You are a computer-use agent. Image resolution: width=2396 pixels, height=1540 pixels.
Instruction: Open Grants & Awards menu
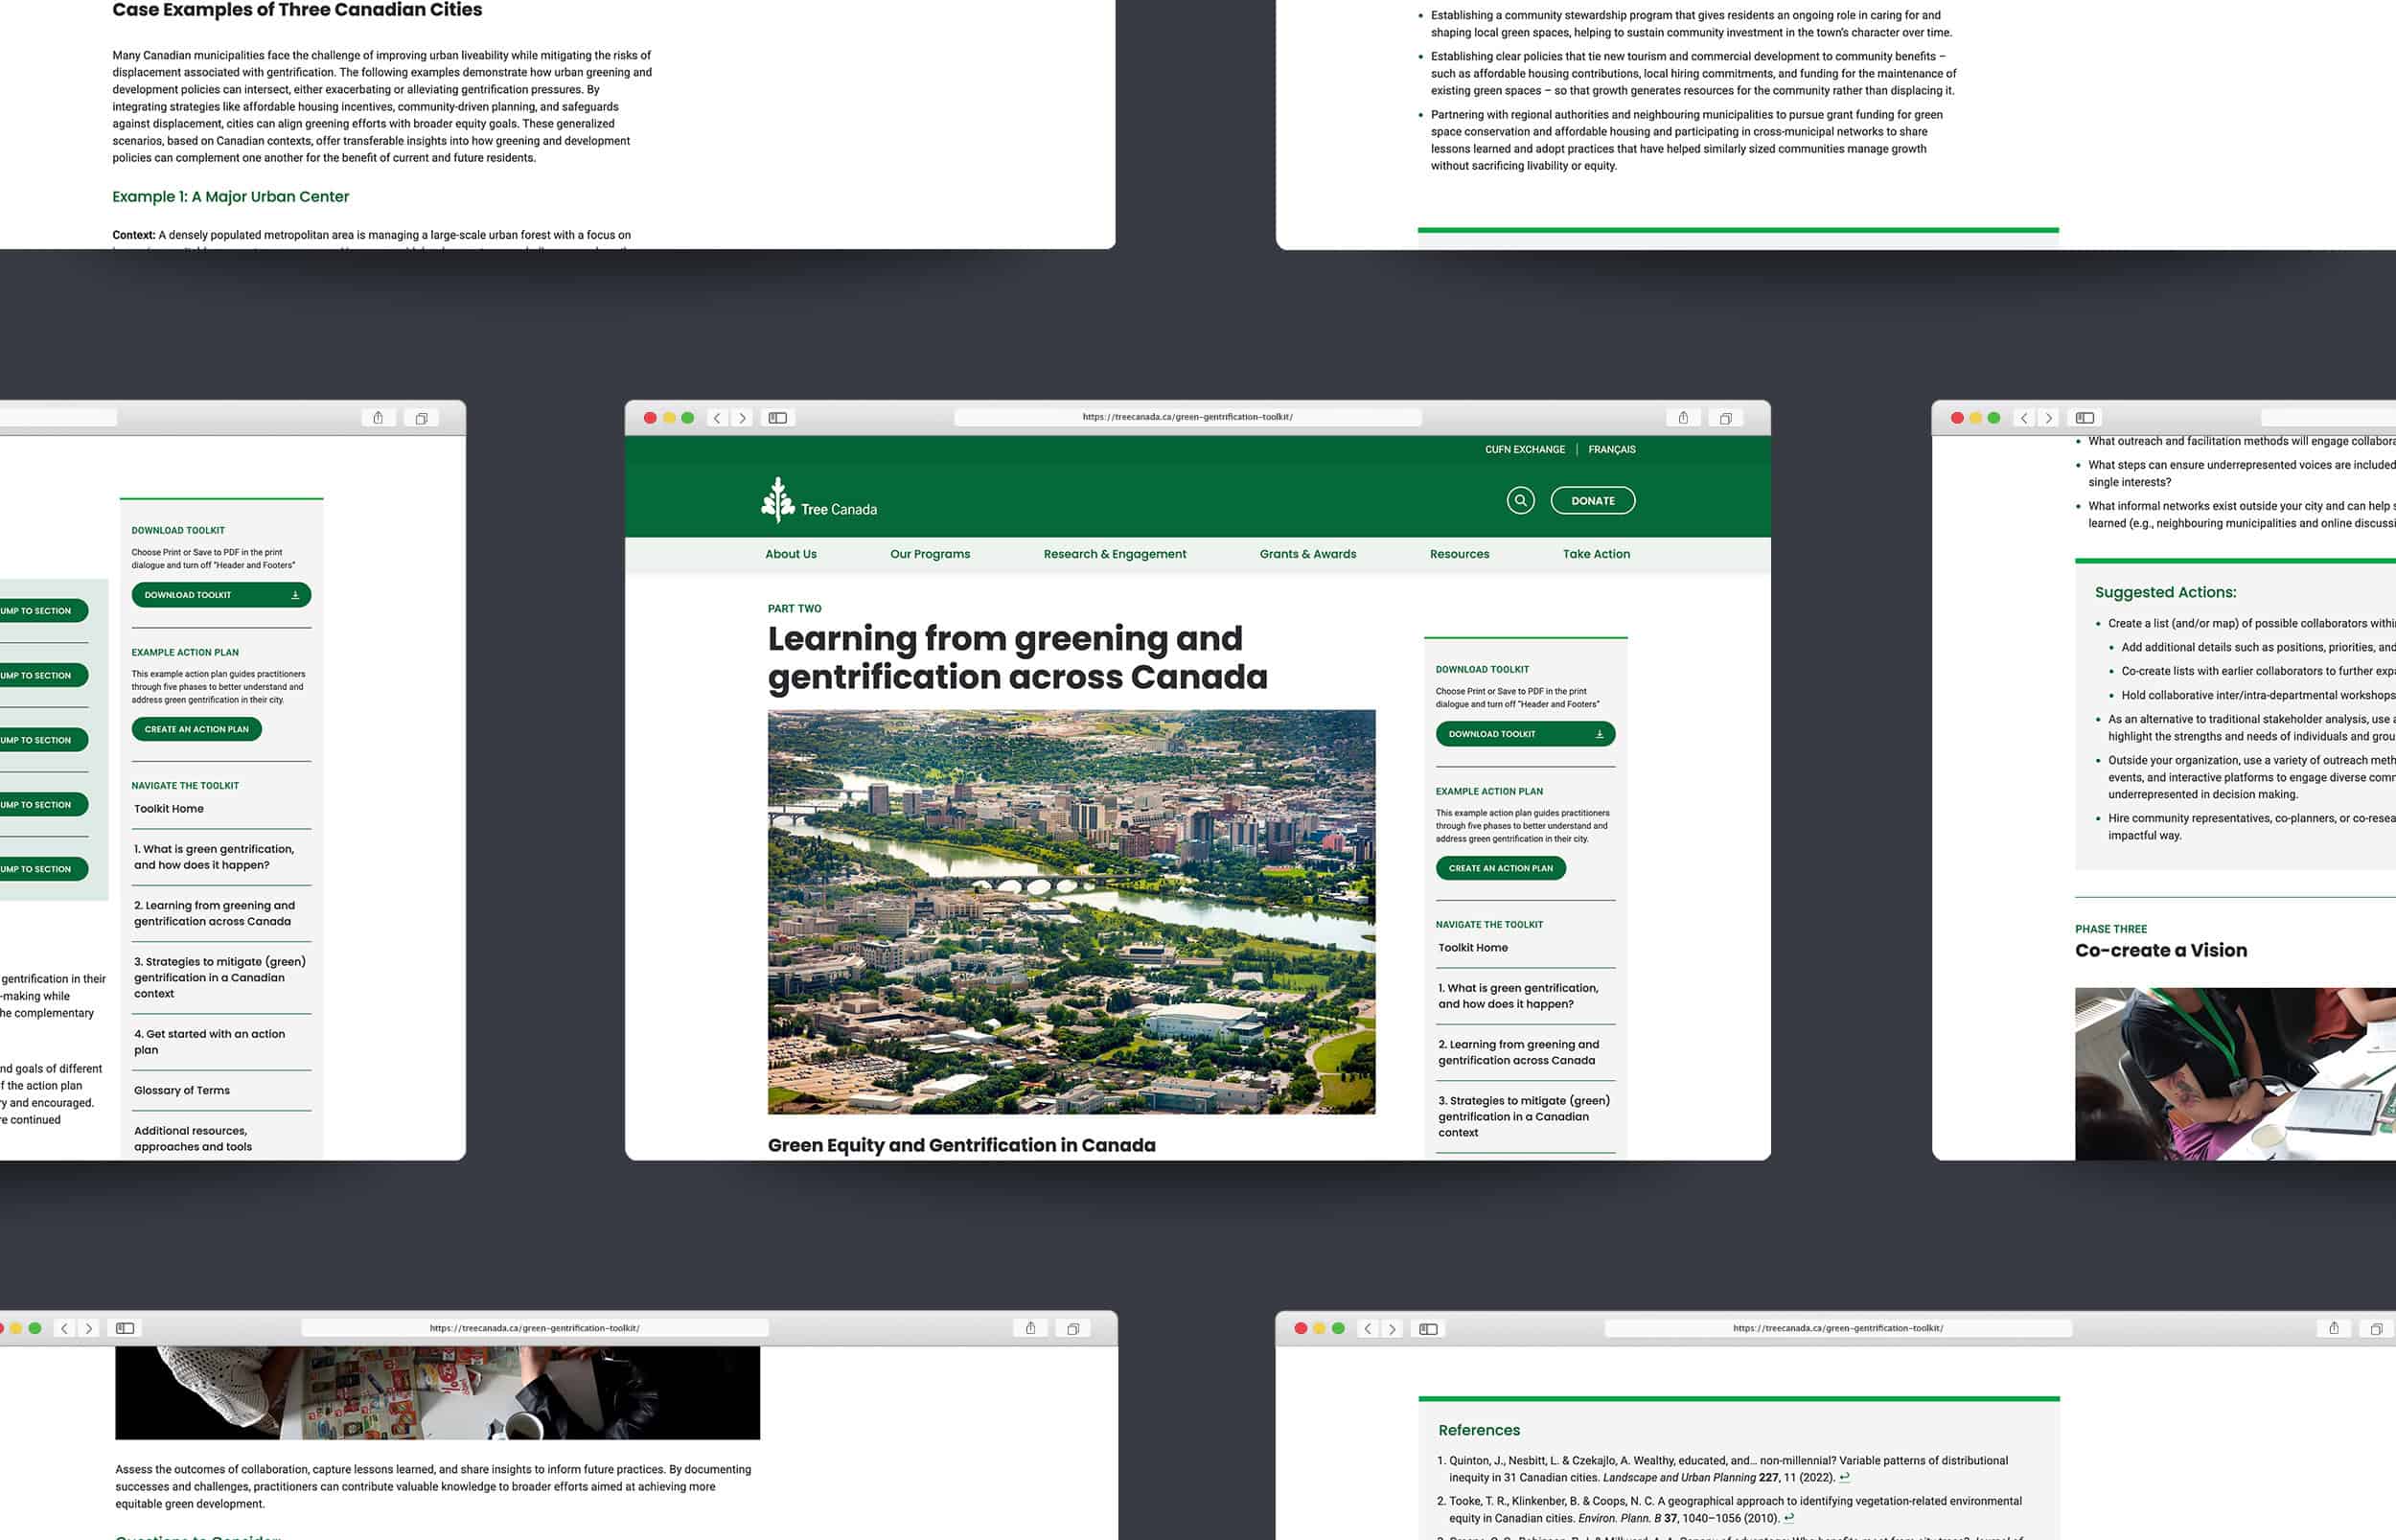point(1308,554)
